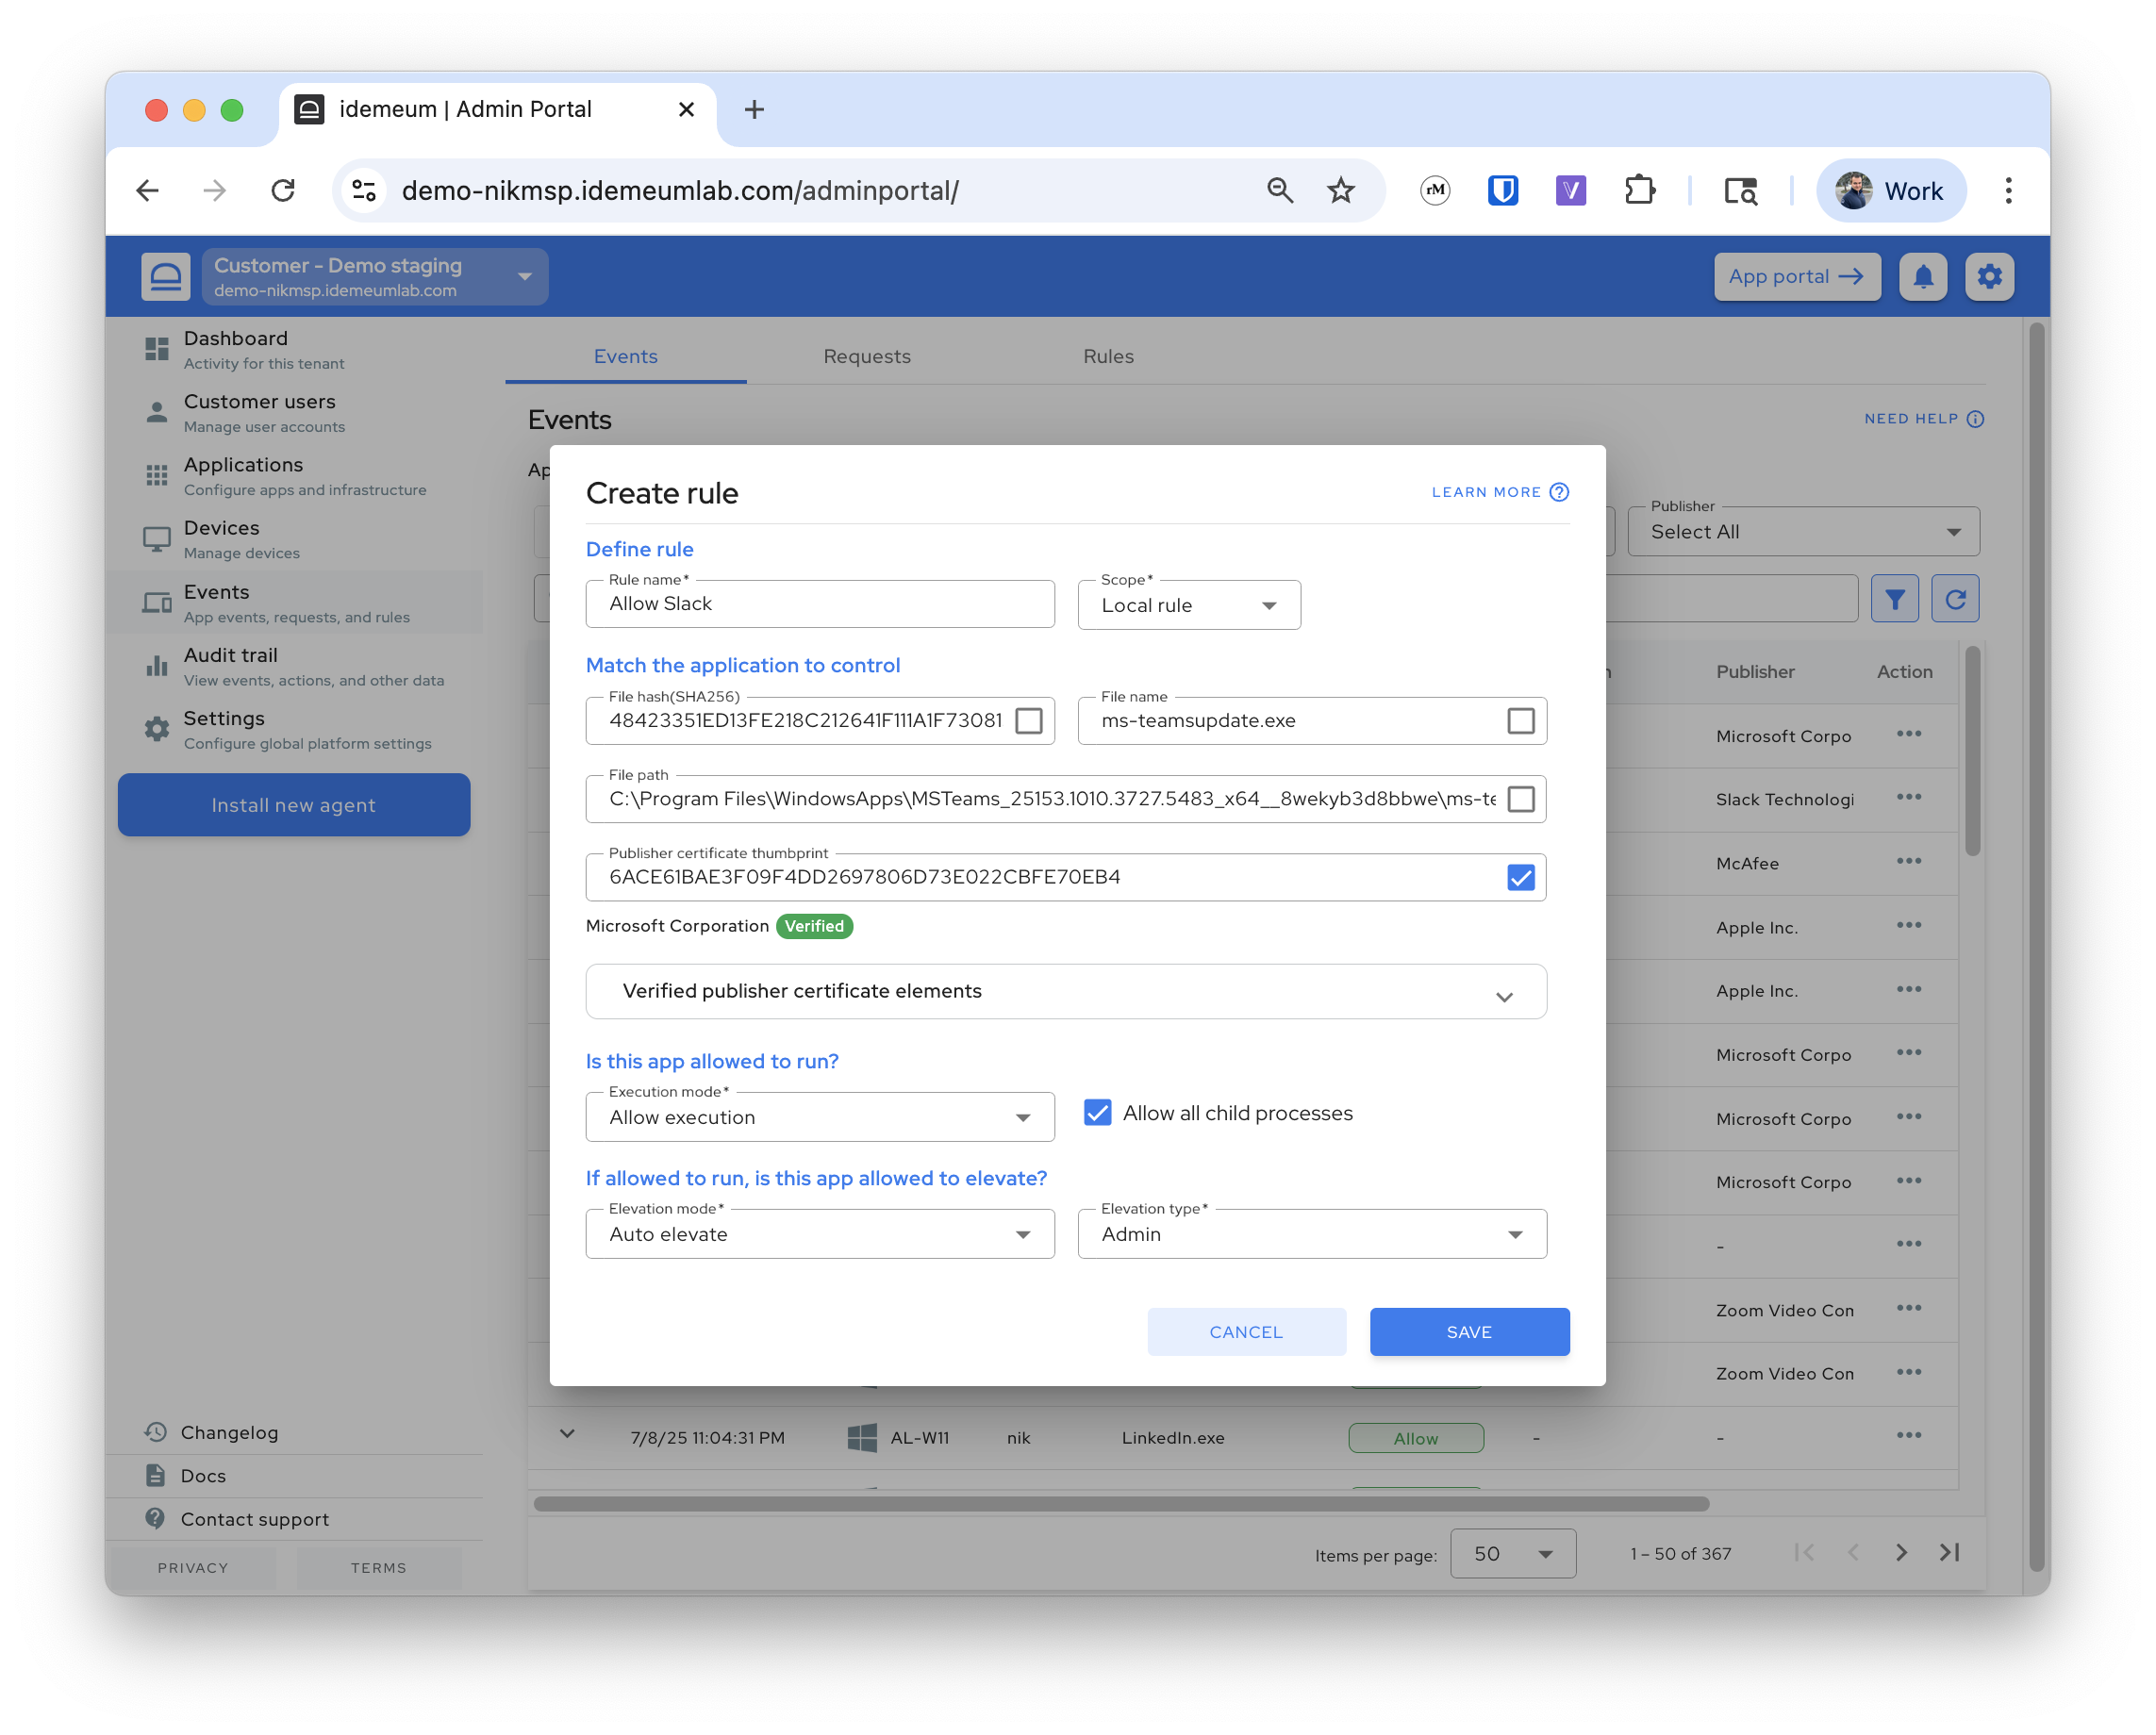Screen dimensions: 2156x1735
Task: Reload the page with refresh icon
Action: (283, 190)
